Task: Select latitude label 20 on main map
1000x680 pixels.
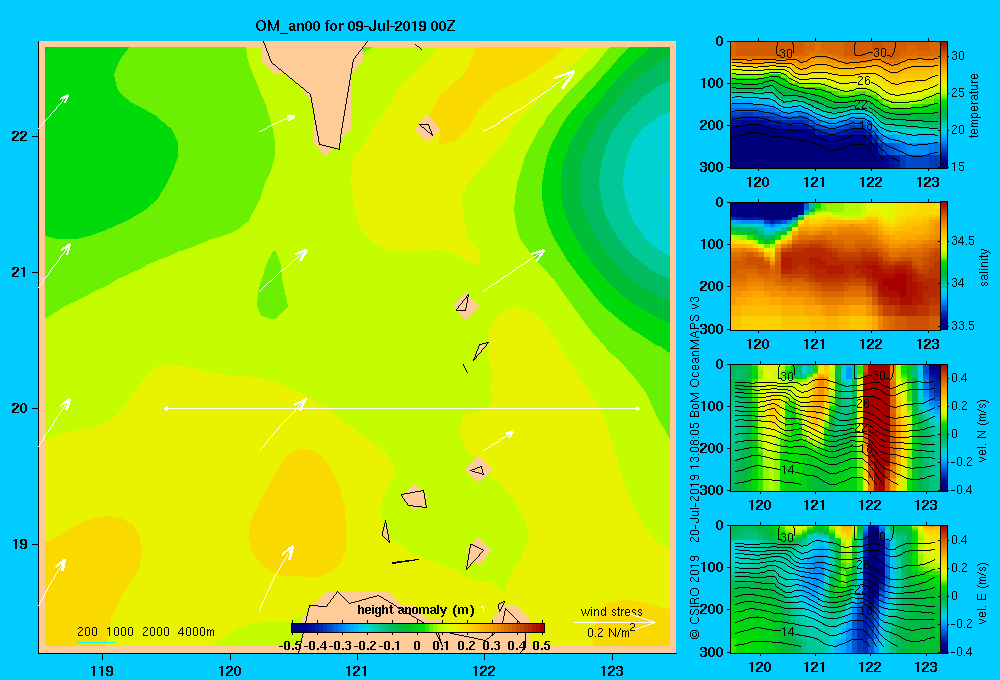Action: click(x=19, y=408)
